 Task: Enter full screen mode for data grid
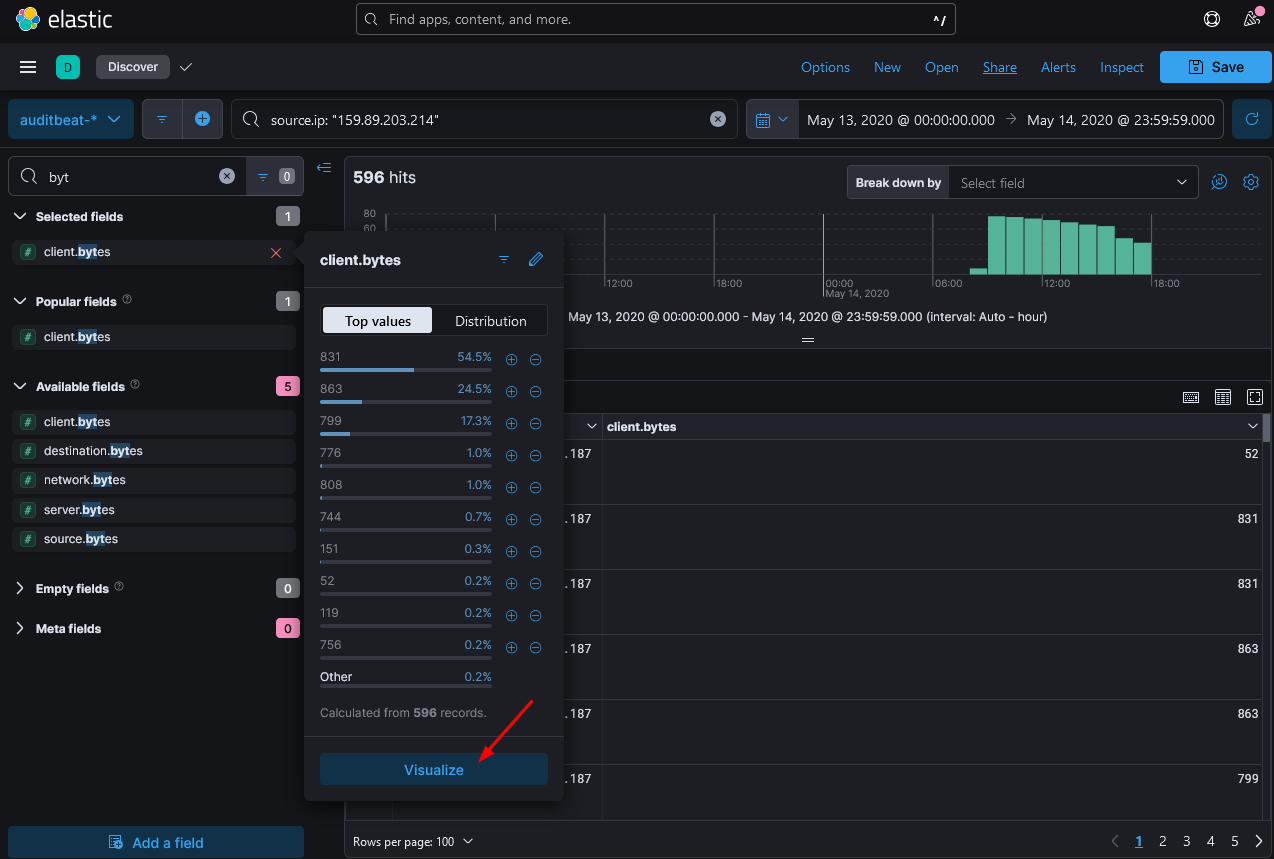click(x=1254, y=397)
